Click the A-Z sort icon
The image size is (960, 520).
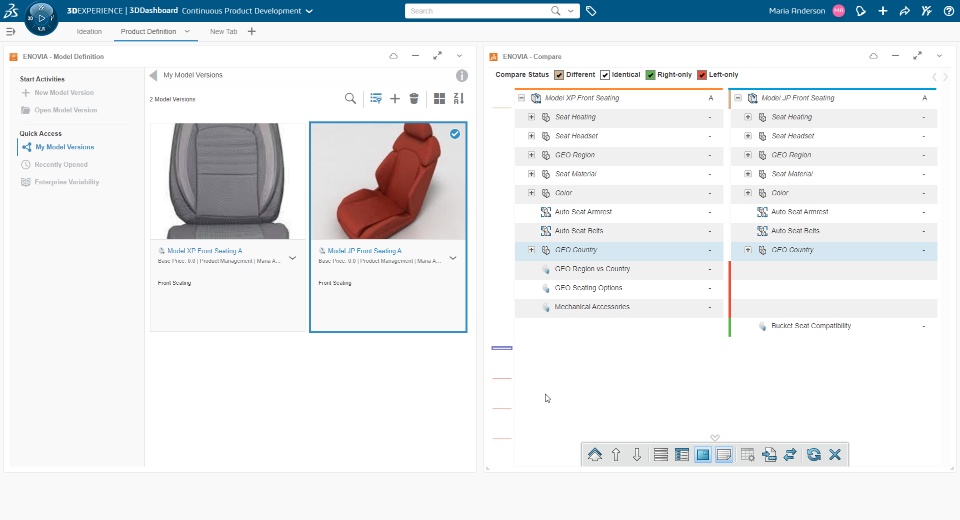(x=459, y=99)
